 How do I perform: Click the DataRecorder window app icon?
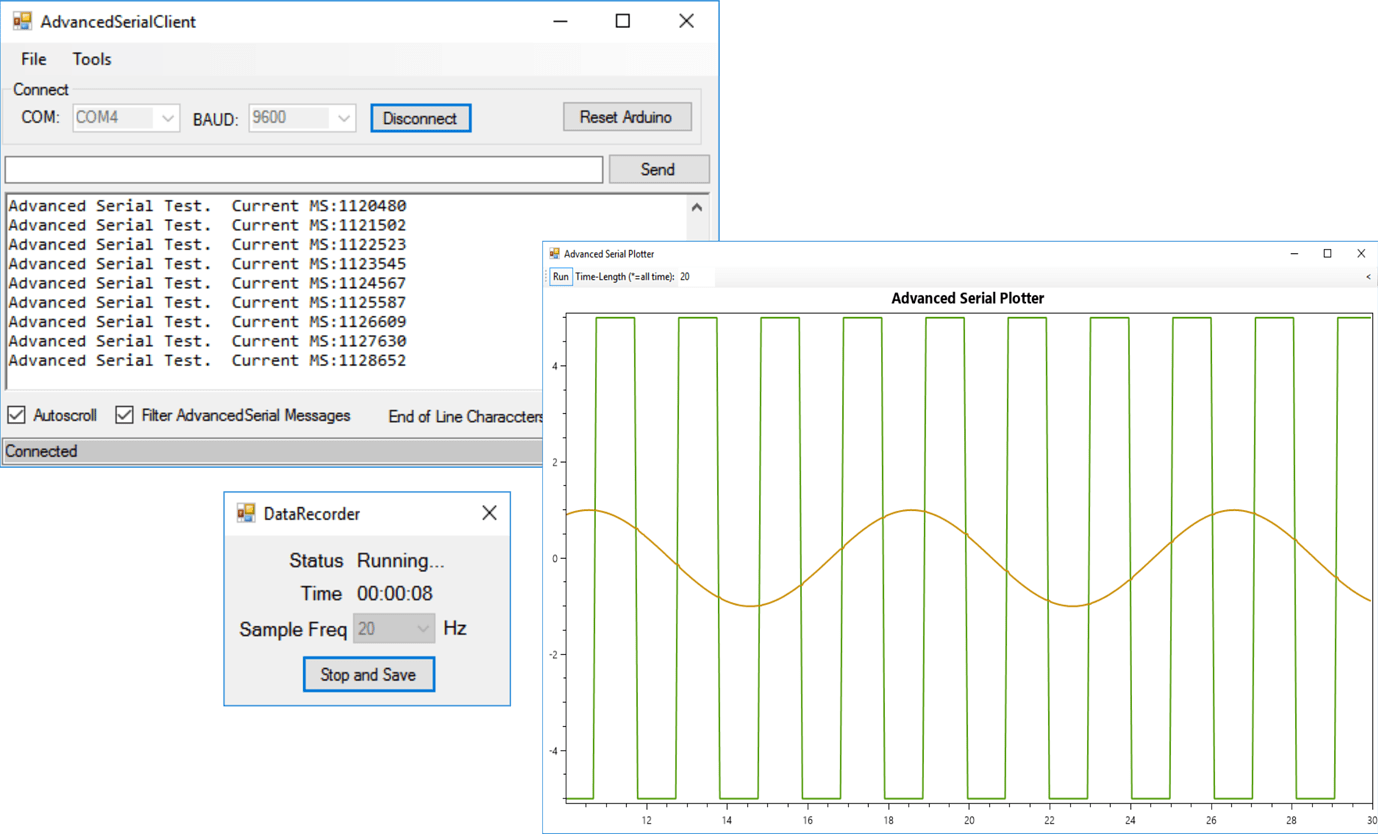point(246,513)
